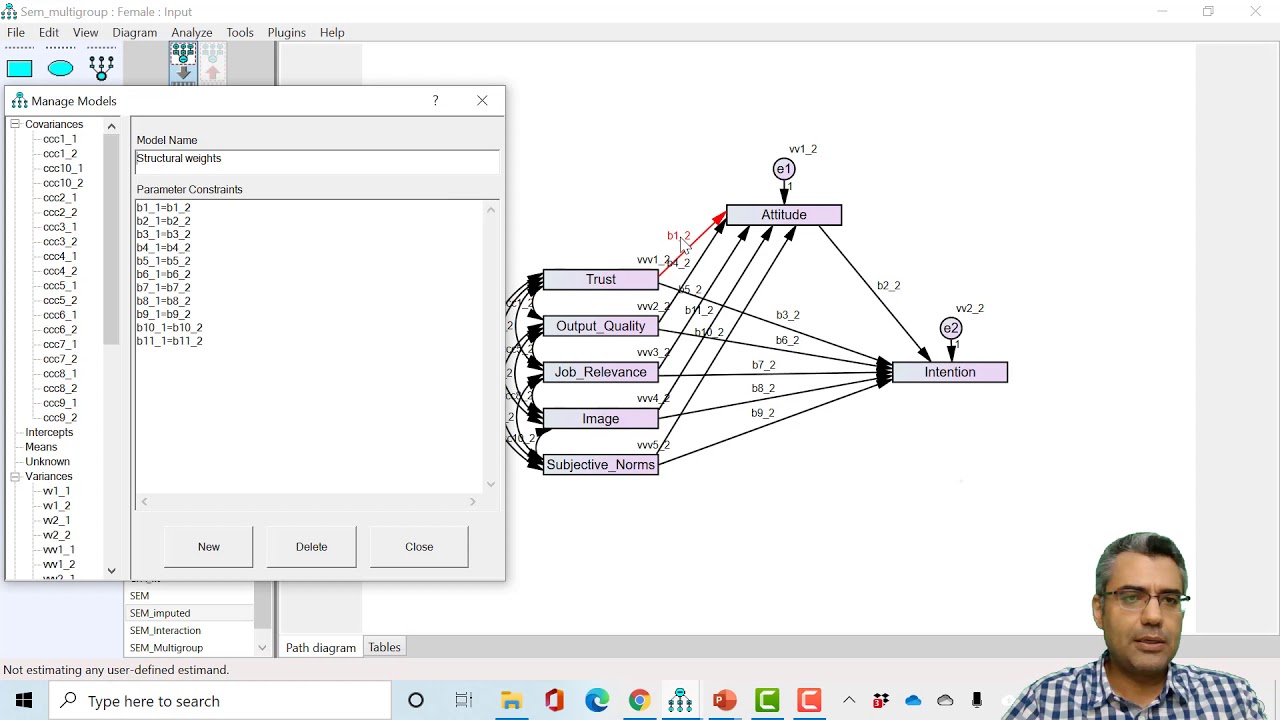
Task: Select SEM_Interaction in the file list
Action: pyautogui.click(x=165, y=630)
